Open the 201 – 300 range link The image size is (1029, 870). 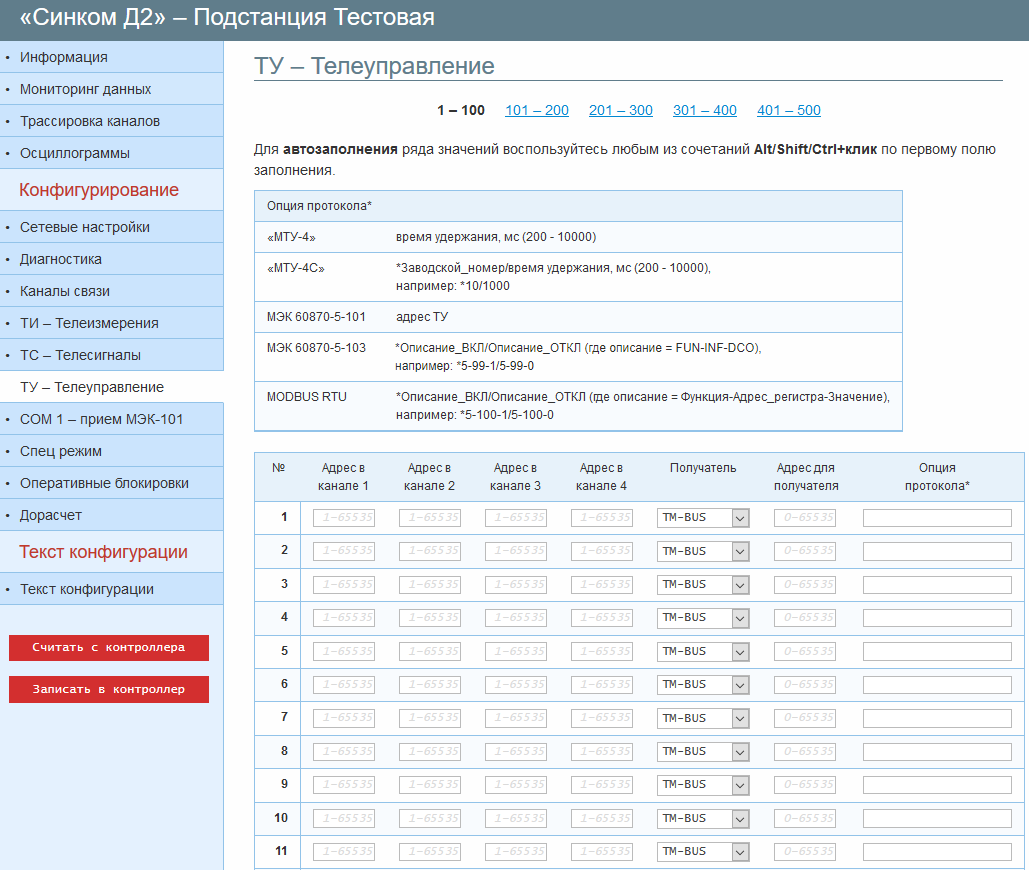coord(621,111)
